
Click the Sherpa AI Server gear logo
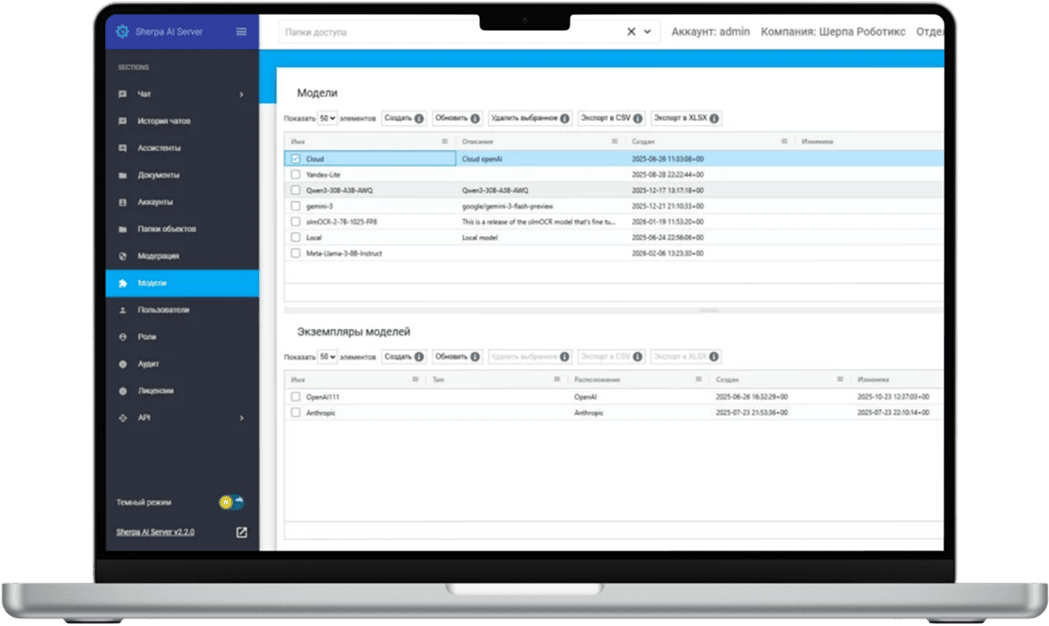pos(122,31)
